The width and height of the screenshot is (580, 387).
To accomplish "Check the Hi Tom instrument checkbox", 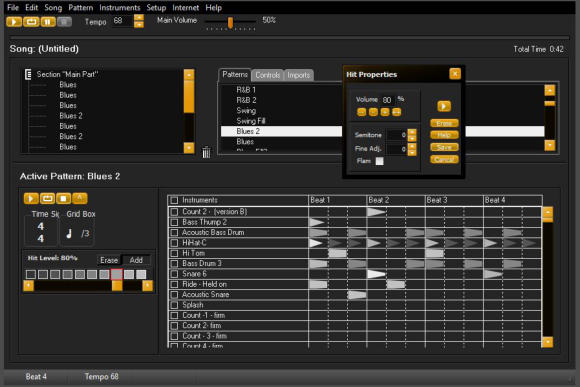I will (174, 253).
